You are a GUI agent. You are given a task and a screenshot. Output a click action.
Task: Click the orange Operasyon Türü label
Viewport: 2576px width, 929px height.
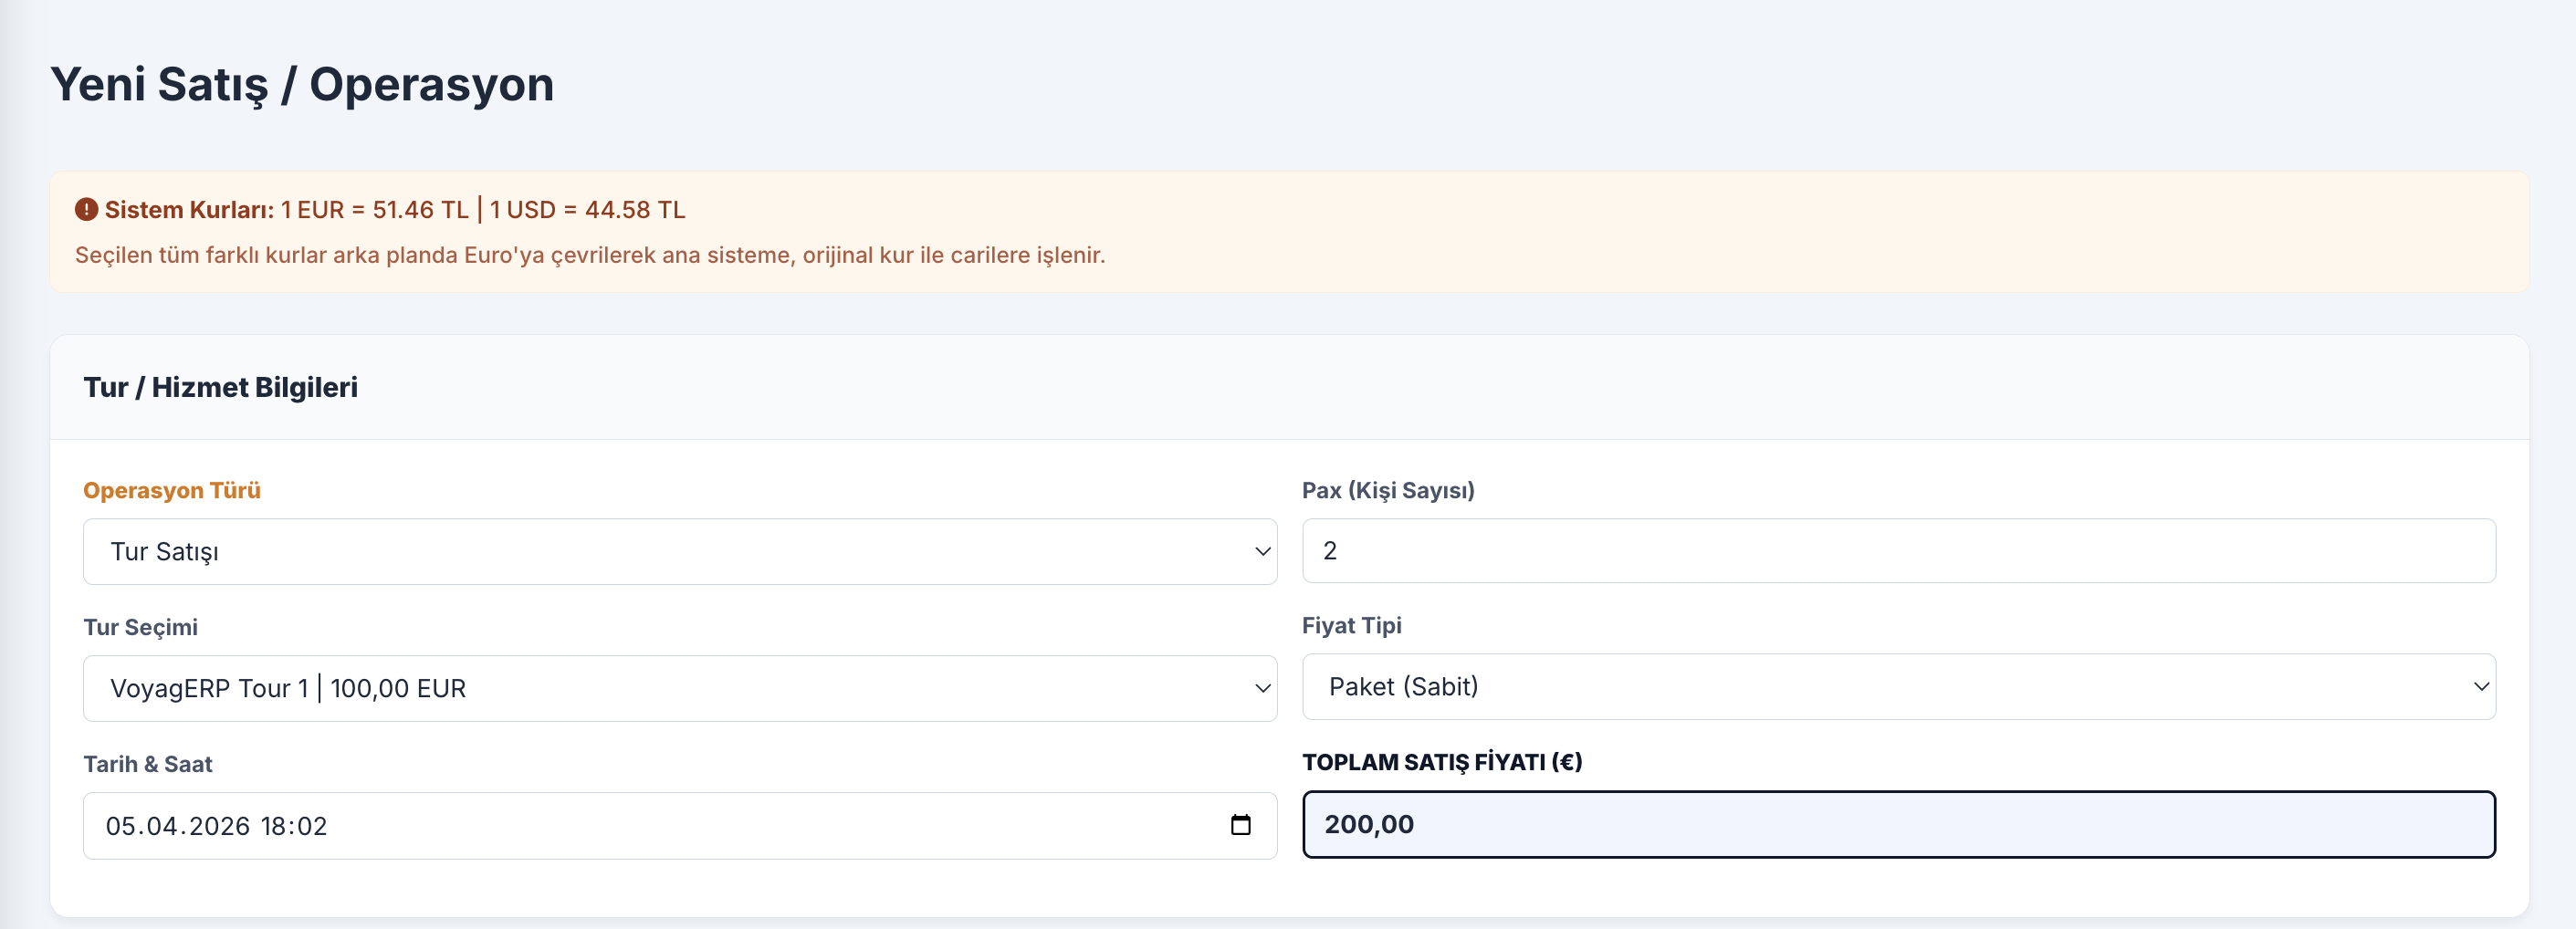(x=172, y=490)
